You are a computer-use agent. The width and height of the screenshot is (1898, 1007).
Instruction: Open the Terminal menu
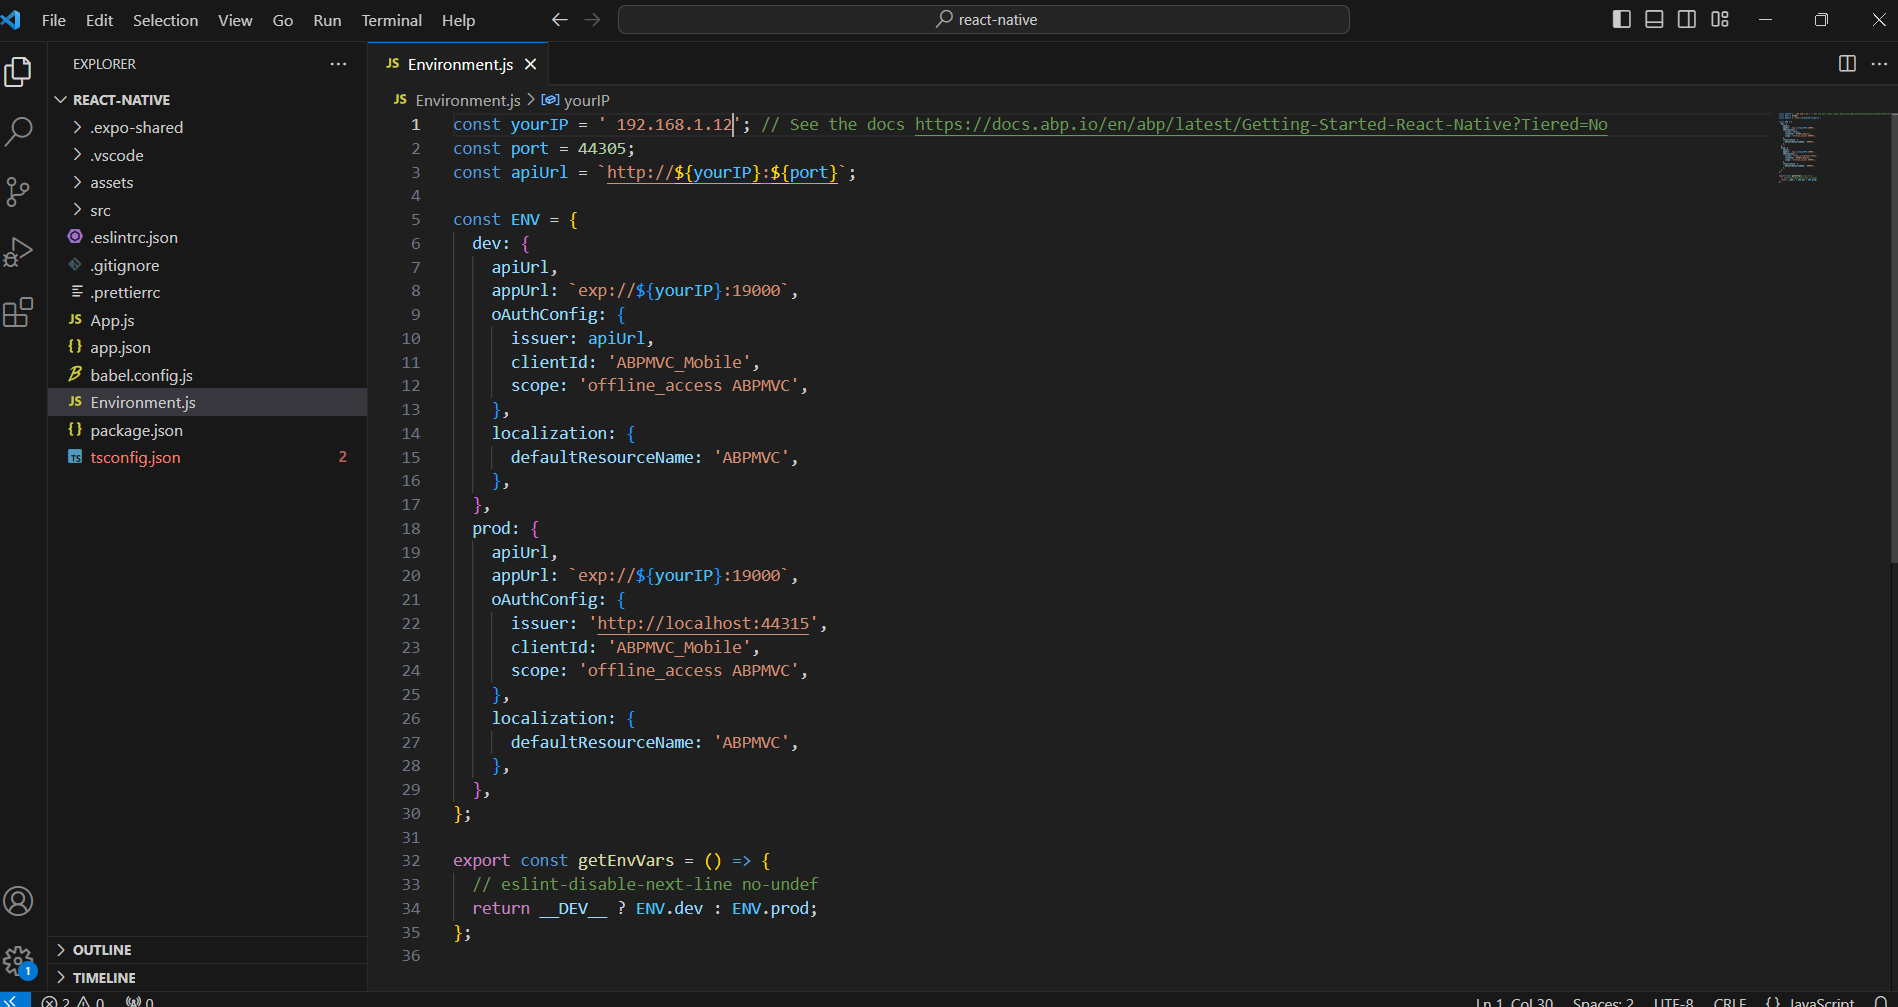coord(391,20)
